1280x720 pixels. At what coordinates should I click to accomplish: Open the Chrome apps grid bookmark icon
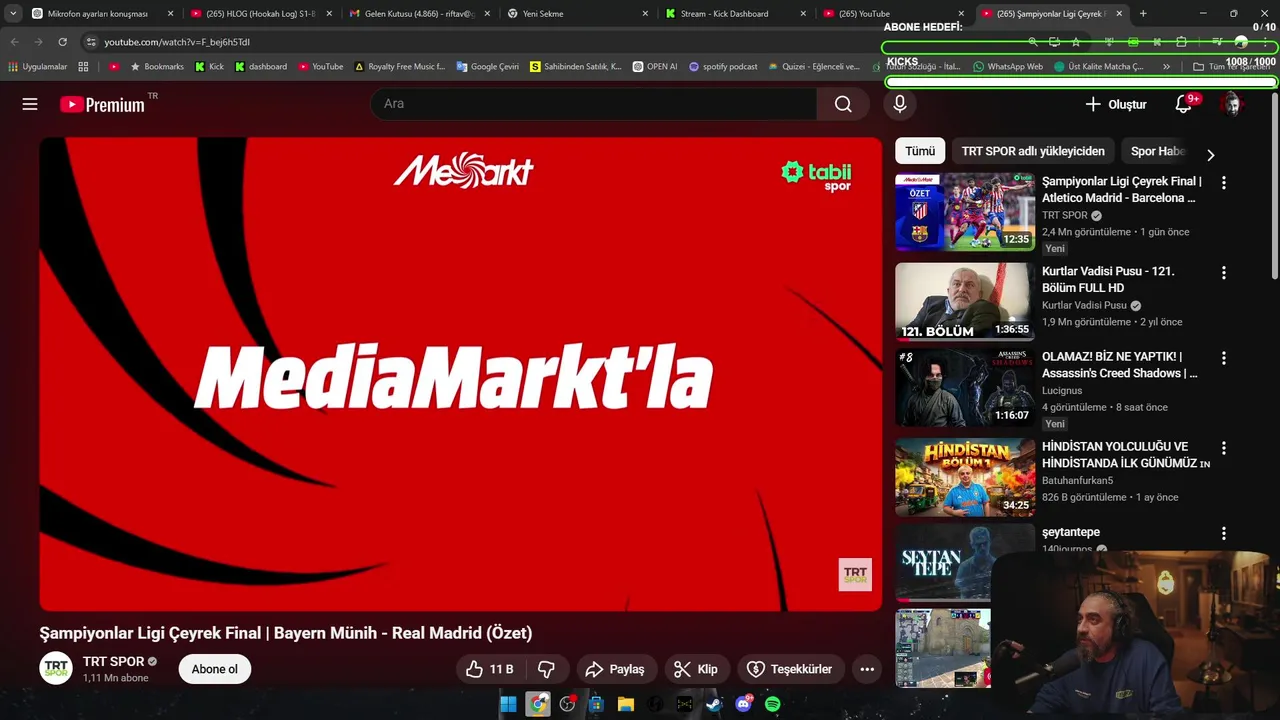pos(83,67)
